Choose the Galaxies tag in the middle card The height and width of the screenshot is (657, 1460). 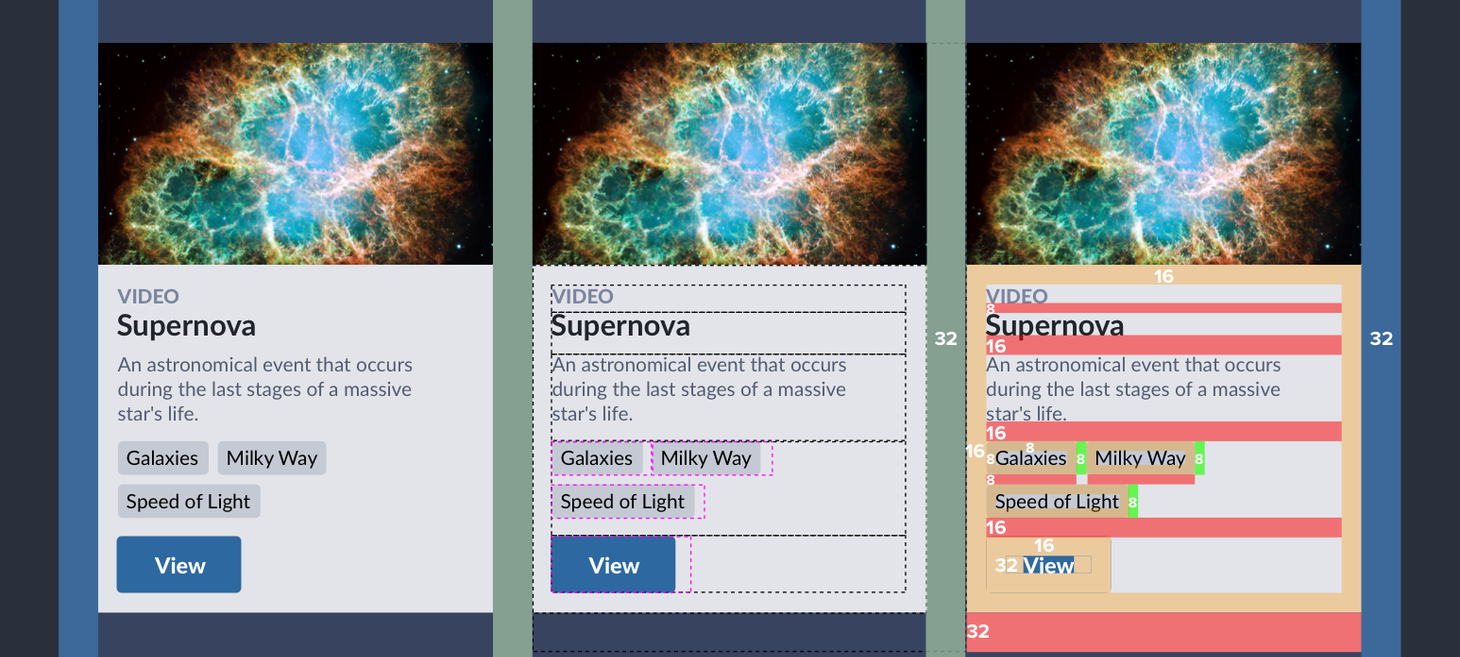pyautogui.click(x=597, y=458)
